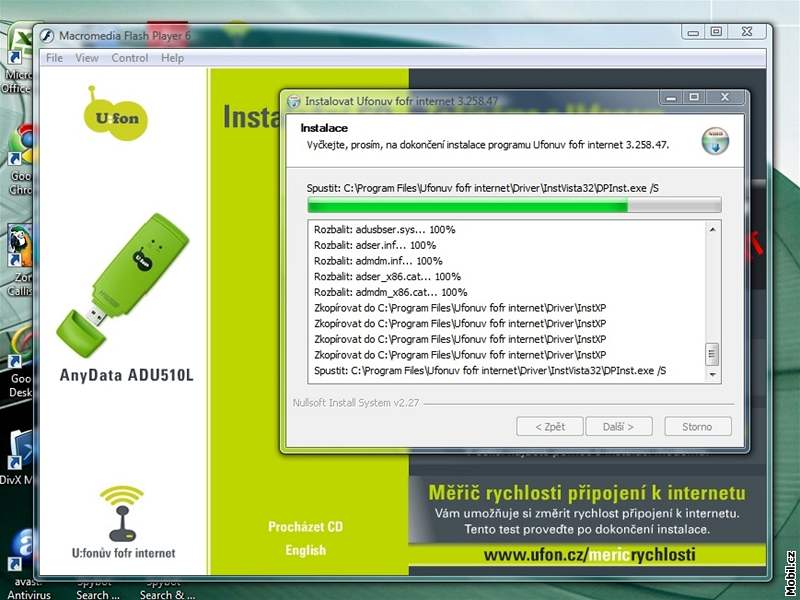
Task: Select log line 'Rozbalit: adser_x86.cat... 100%'
Action: (x=387, y=277)
